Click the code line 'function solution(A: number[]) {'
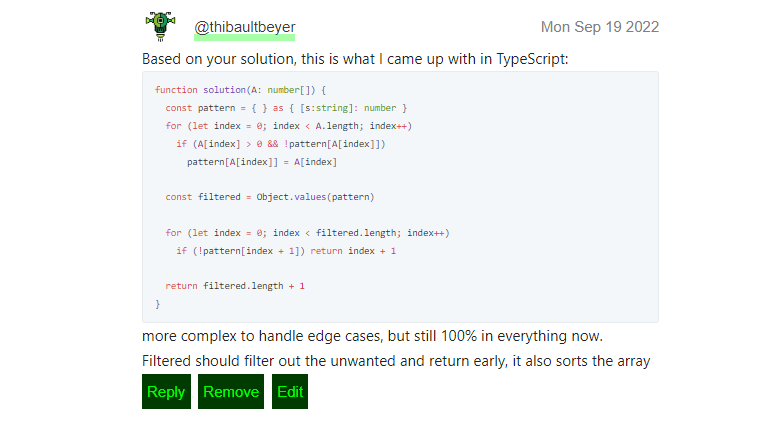The image size is (771, 442). coord(240,90)
